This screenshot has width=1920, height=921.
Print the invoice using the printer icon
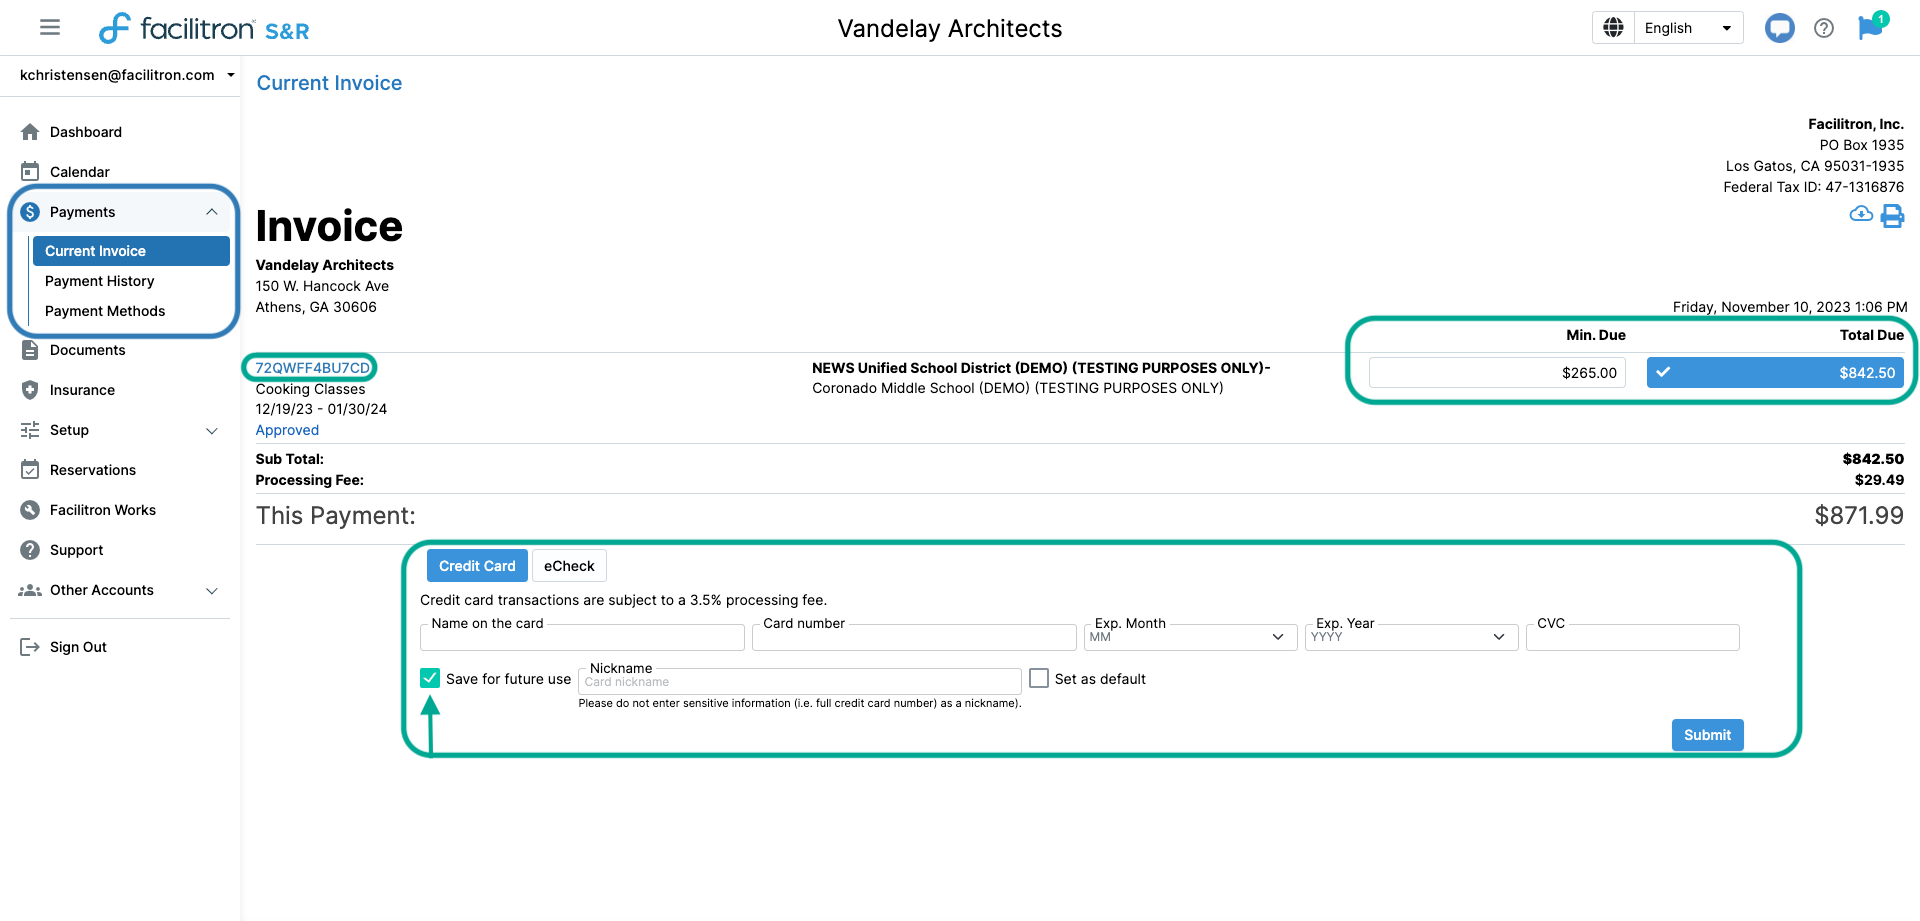pyautogui.click(x=1892, y=215)
